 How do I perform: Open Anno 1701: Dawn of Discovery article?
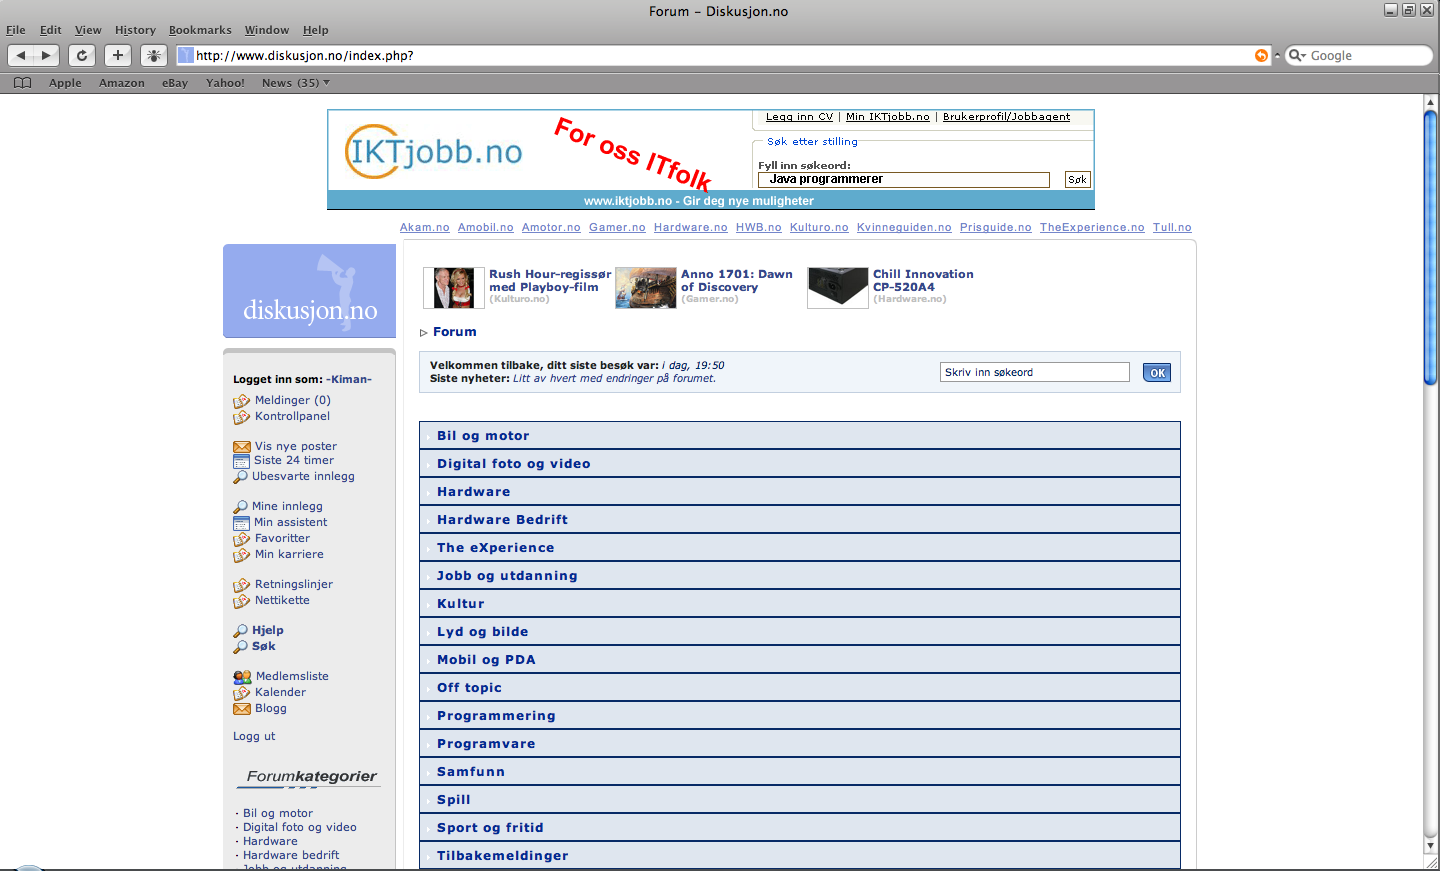(737, 281)
